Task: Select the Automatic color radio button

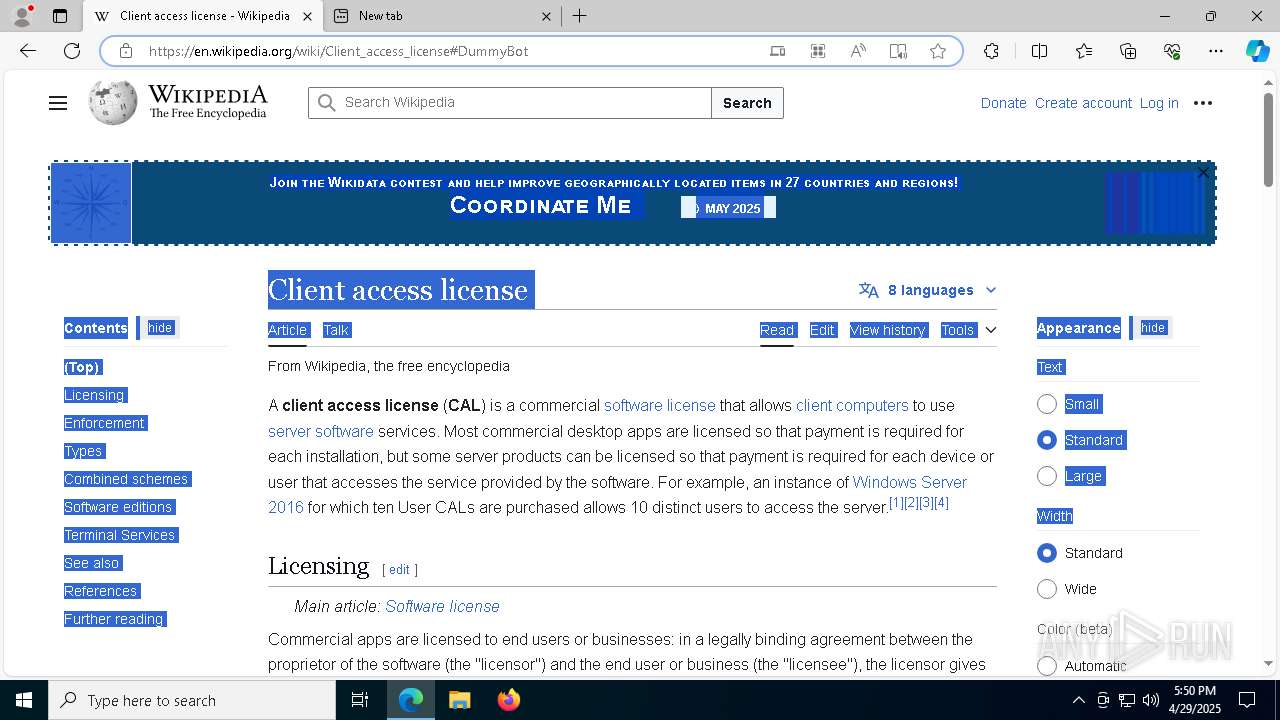Action: [x=1047, y=665]
